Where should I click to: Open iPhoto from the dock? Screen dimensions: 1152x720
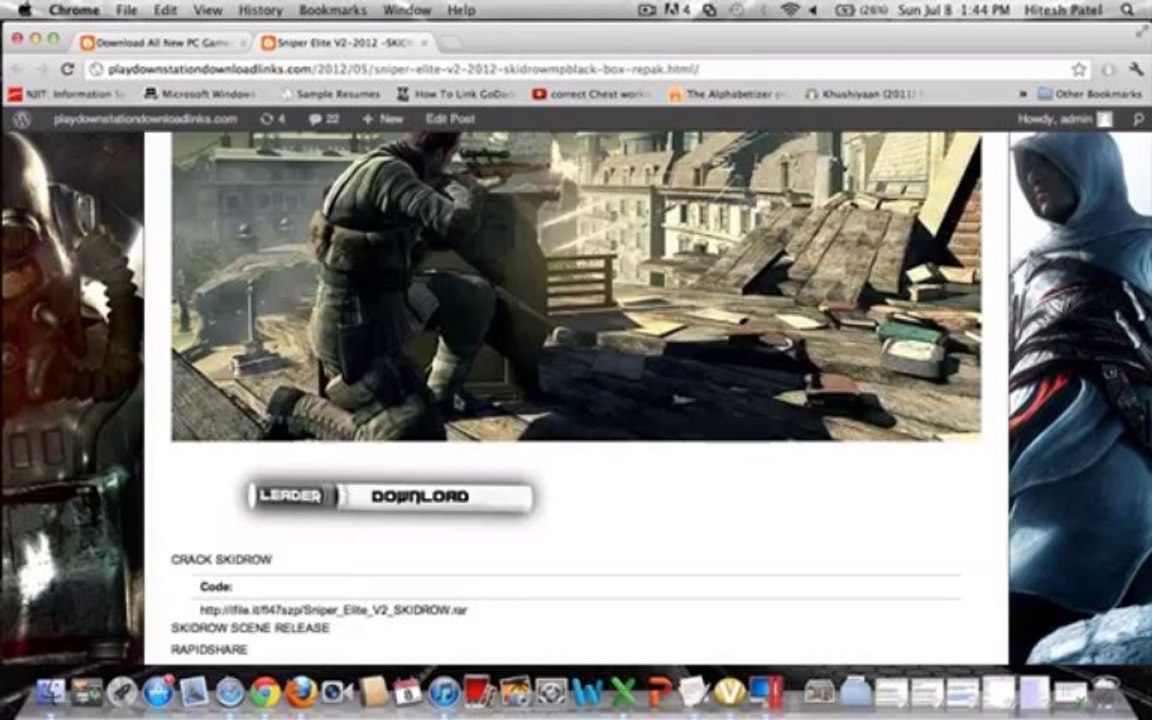[x=516, y=693]
